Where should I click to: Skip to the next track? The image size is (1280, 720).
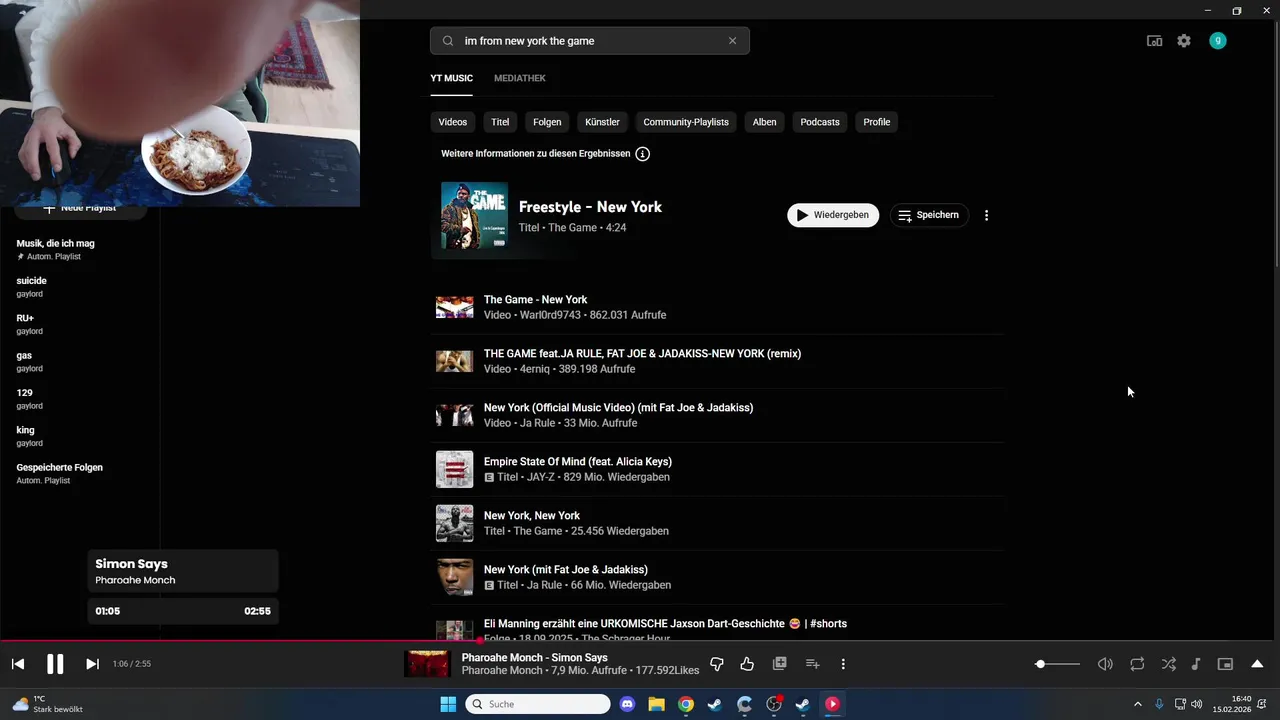click(x=92, y=664)
